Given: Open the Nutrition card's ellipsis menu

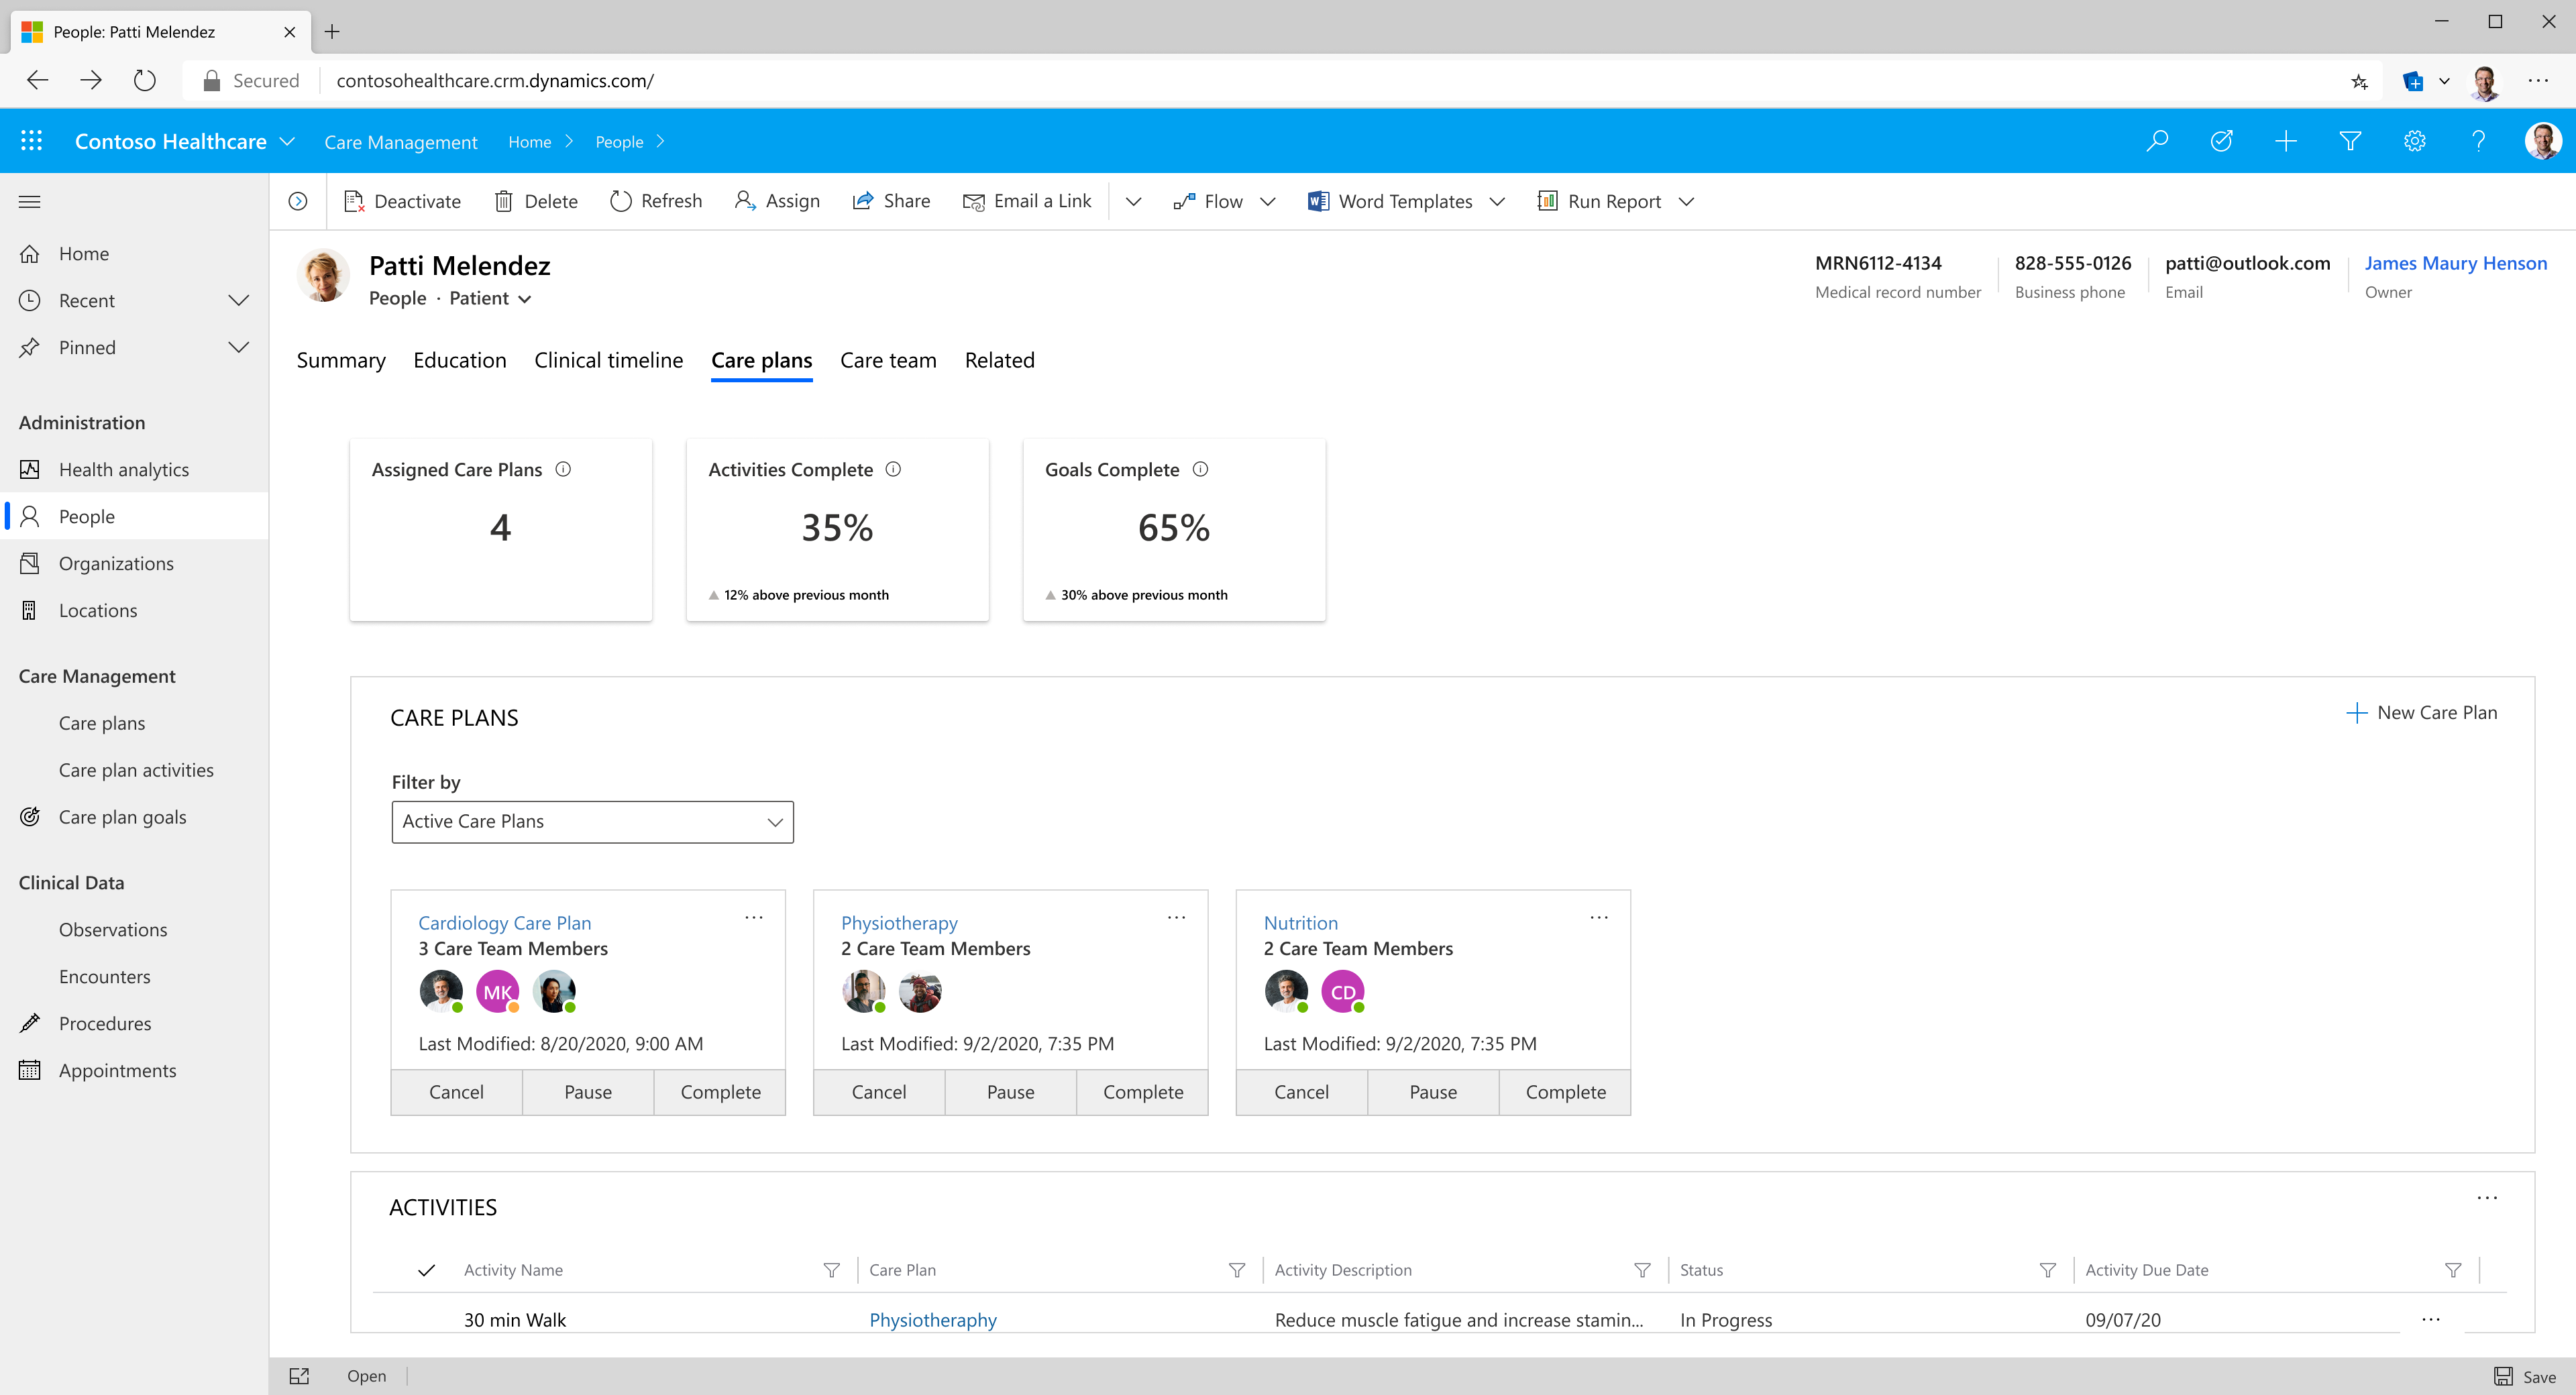Looking at the screenshot, I should (x=1597, y=917).
